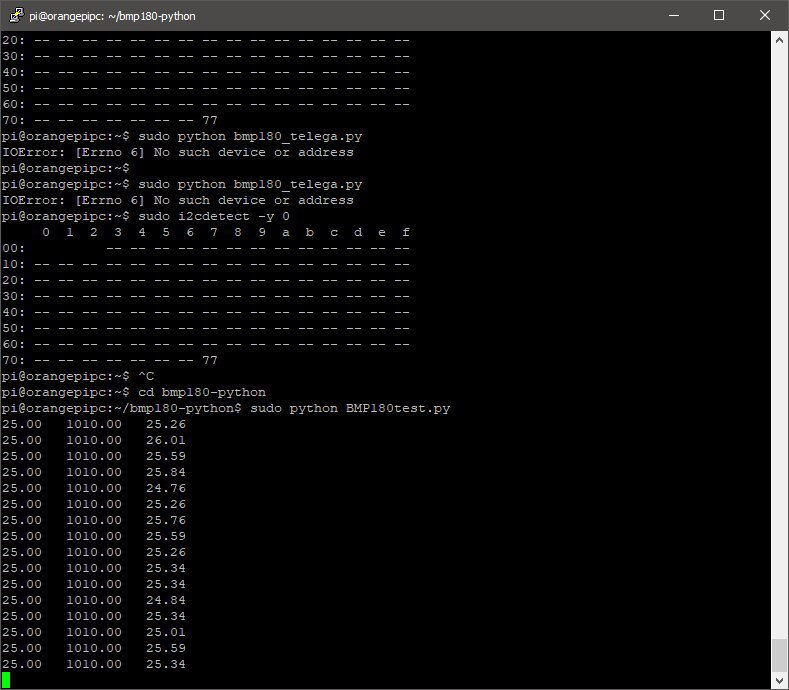Image resolution: width=789 pixels, height=690 pixels.
Task: Click the 'cd bmp180-python' command line
Action: pyautogui.click(x=133, y=392)
